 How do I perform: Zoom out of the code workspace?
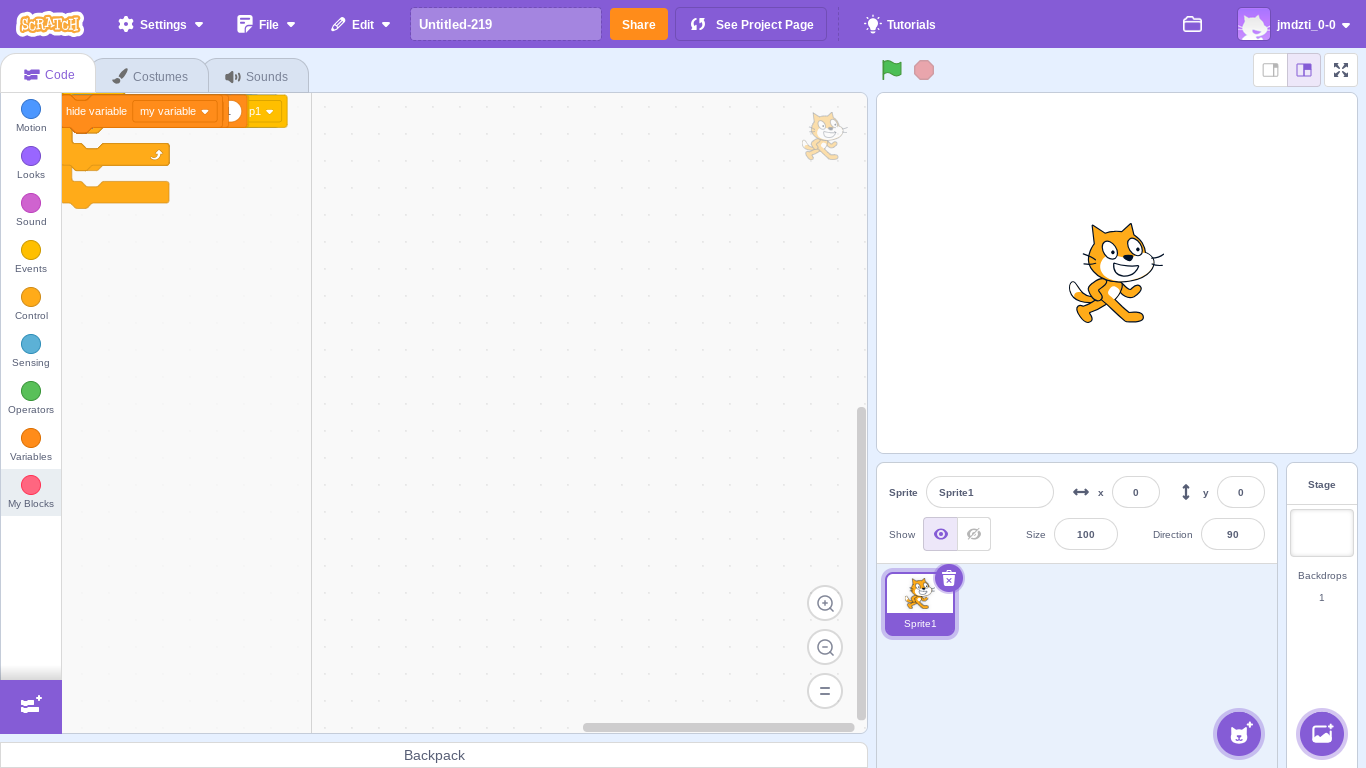(825, 647)
